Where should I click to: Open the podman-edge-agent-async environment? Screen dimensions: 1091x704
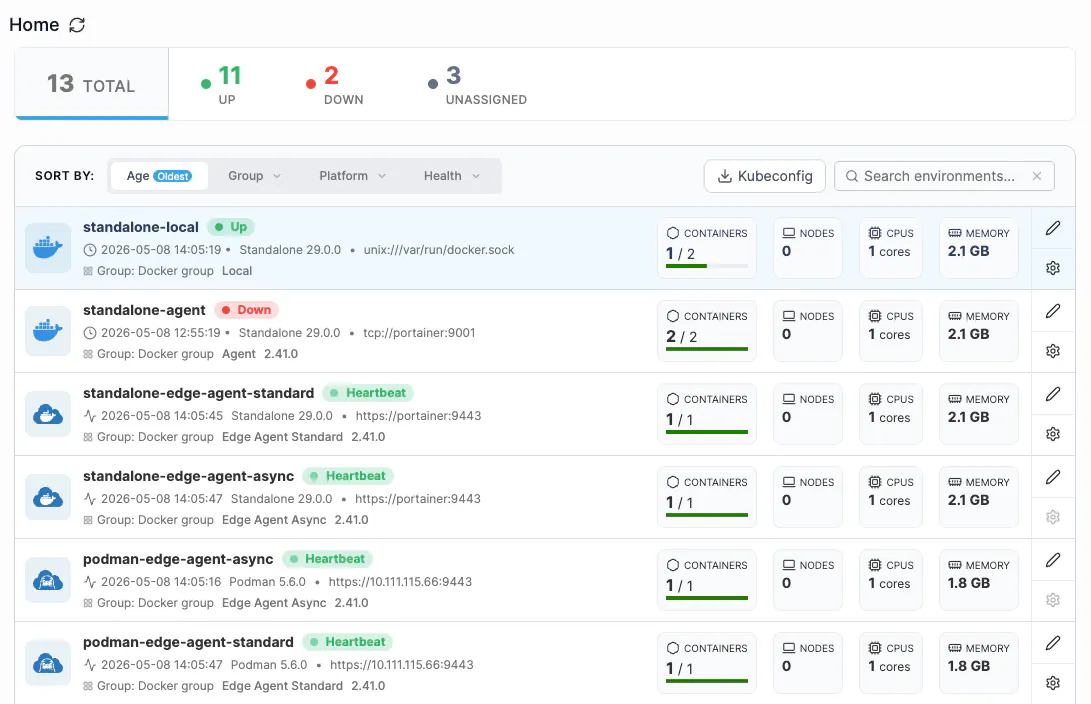pos(178,559)
